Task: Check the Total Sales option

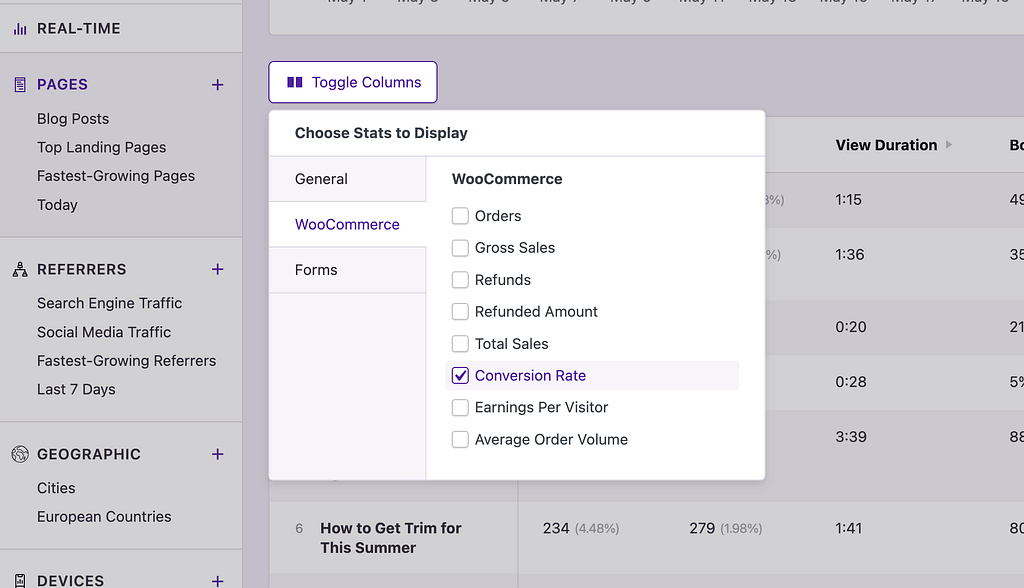Action: point(460,343)
